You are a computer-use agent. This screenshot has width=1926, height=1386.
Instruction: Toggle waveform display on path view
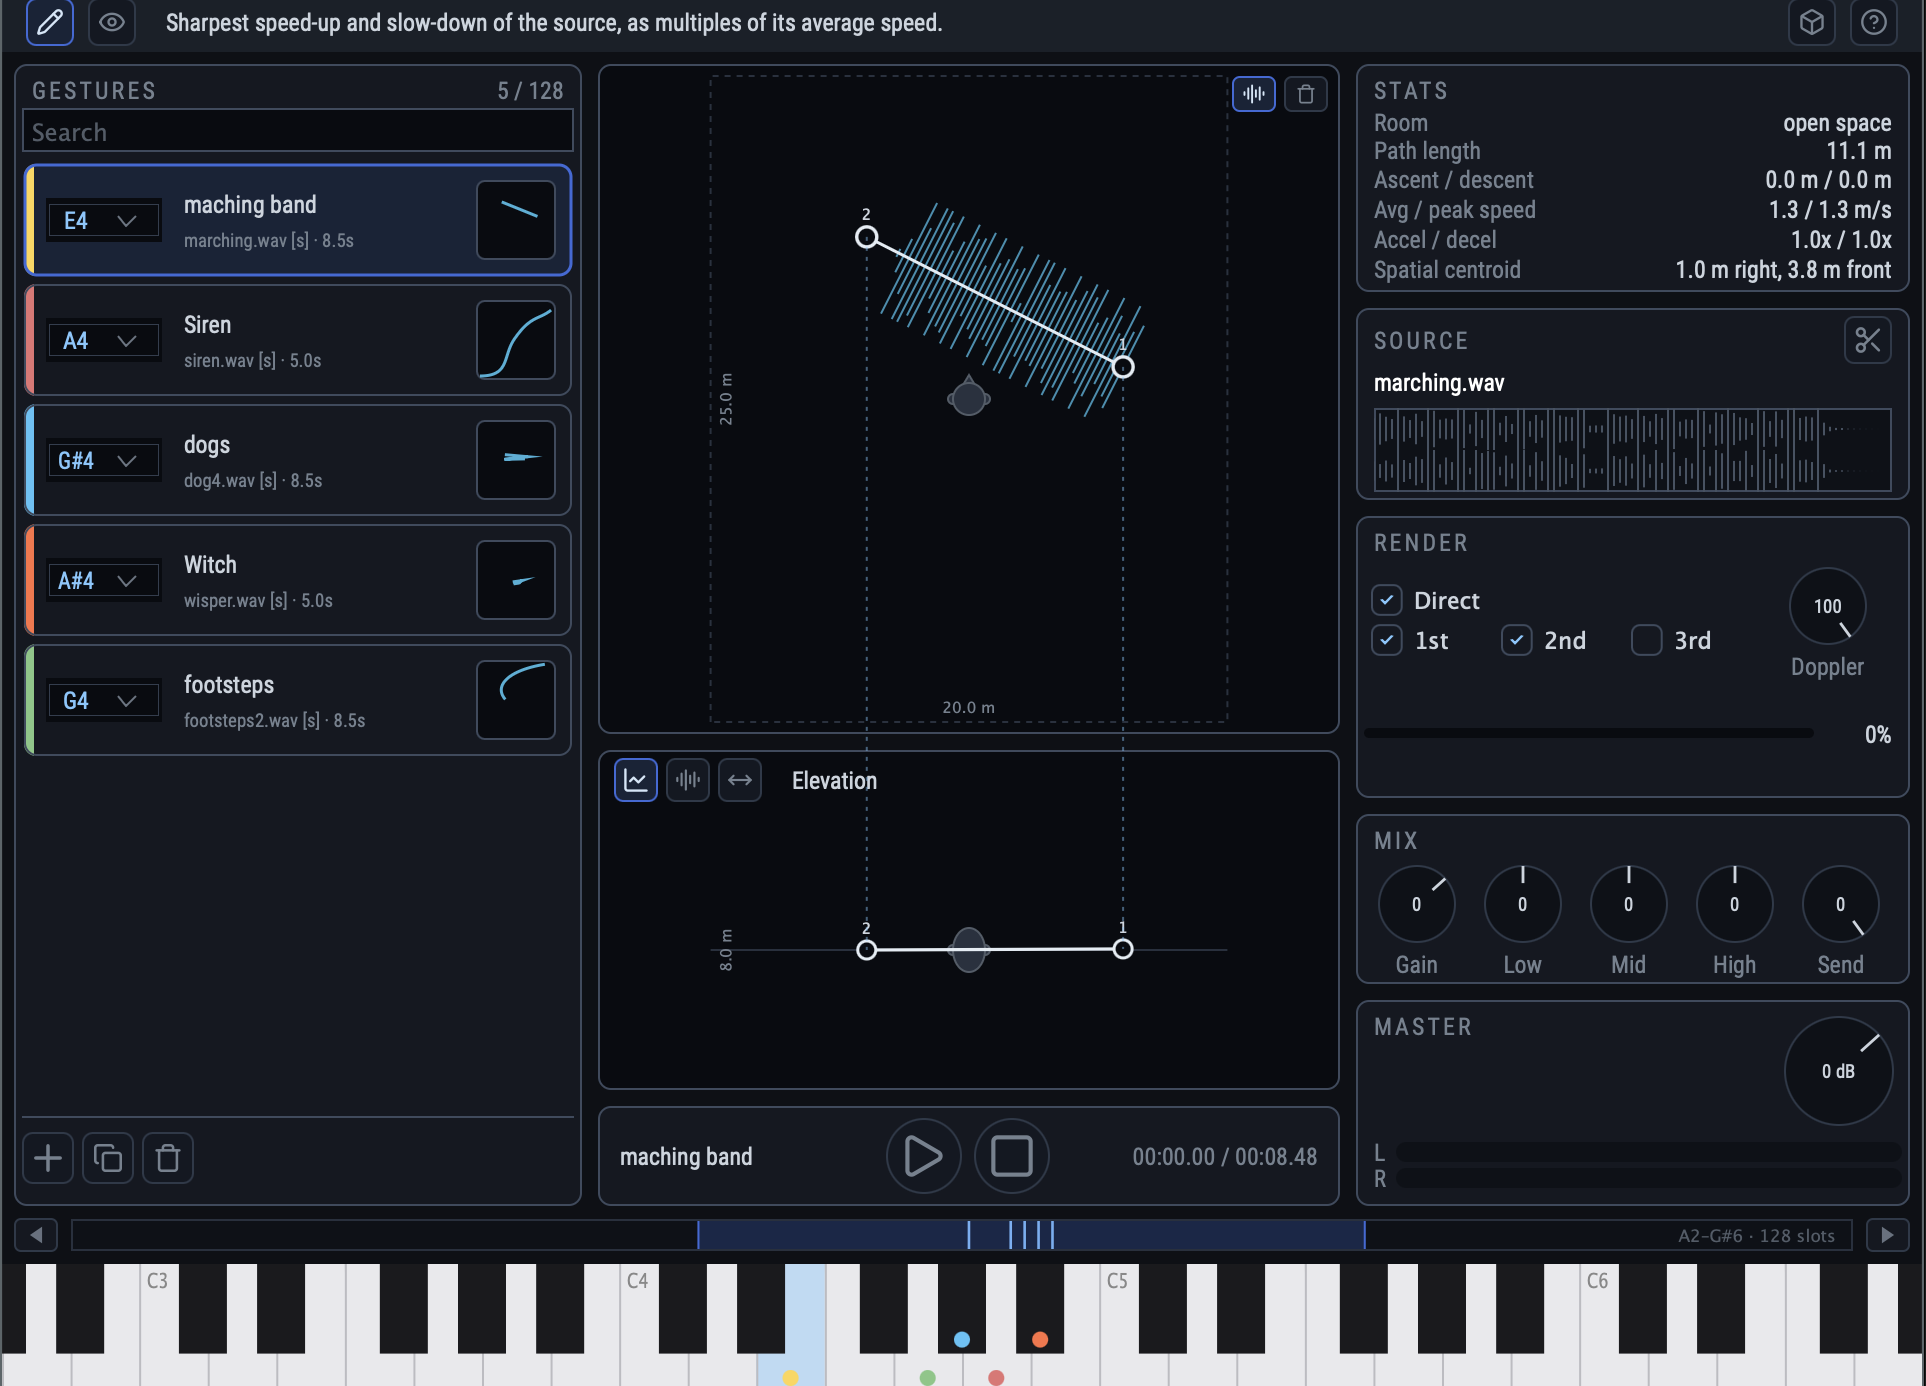click(x=1254, y=94)
